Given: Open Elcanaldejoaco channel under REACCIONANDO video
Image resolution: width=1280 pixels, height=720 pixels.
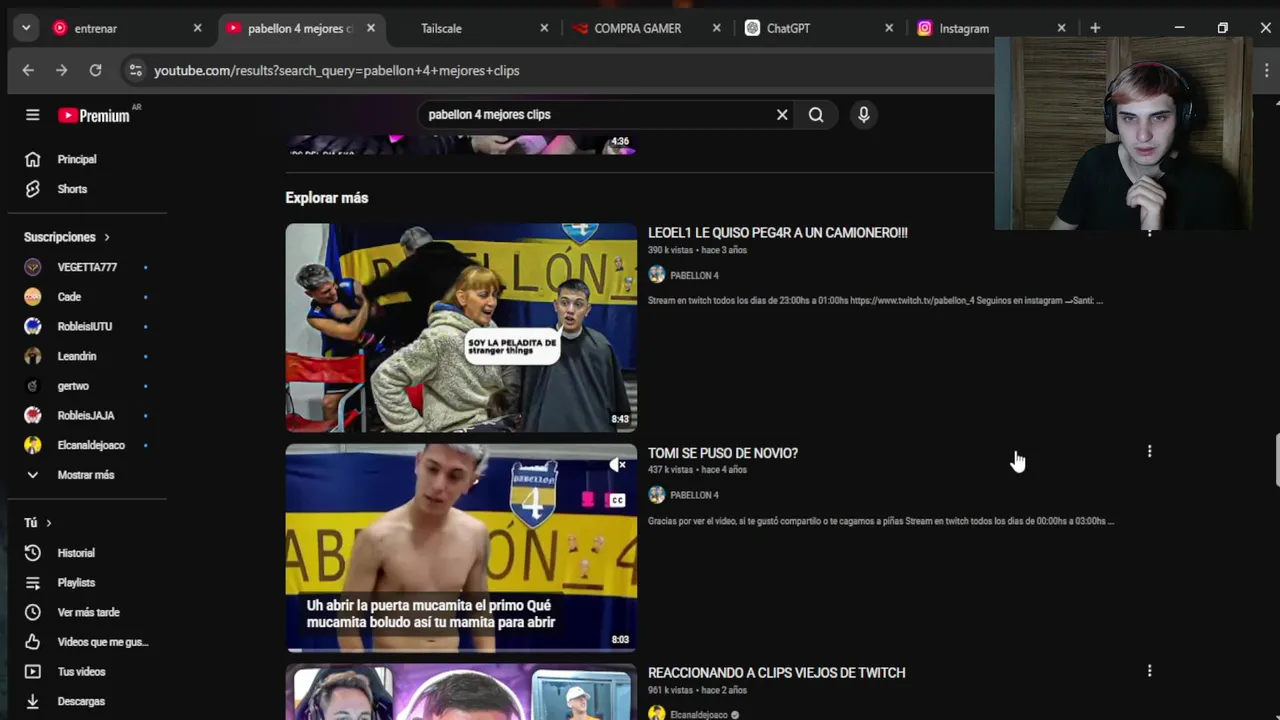Looking at the screenshot, I should pos(699,715).
